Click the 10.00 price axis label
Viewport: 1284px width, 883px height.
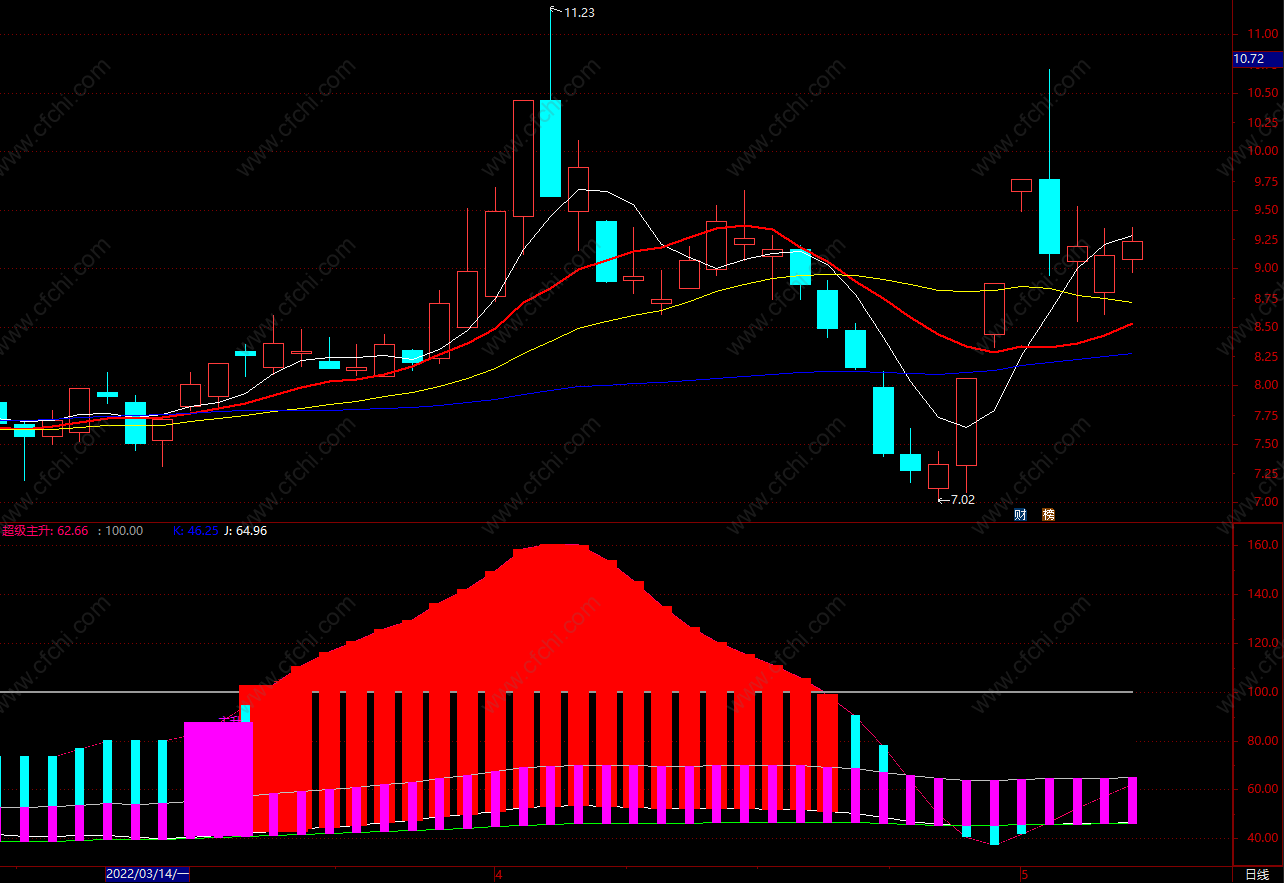point(1264,152)
